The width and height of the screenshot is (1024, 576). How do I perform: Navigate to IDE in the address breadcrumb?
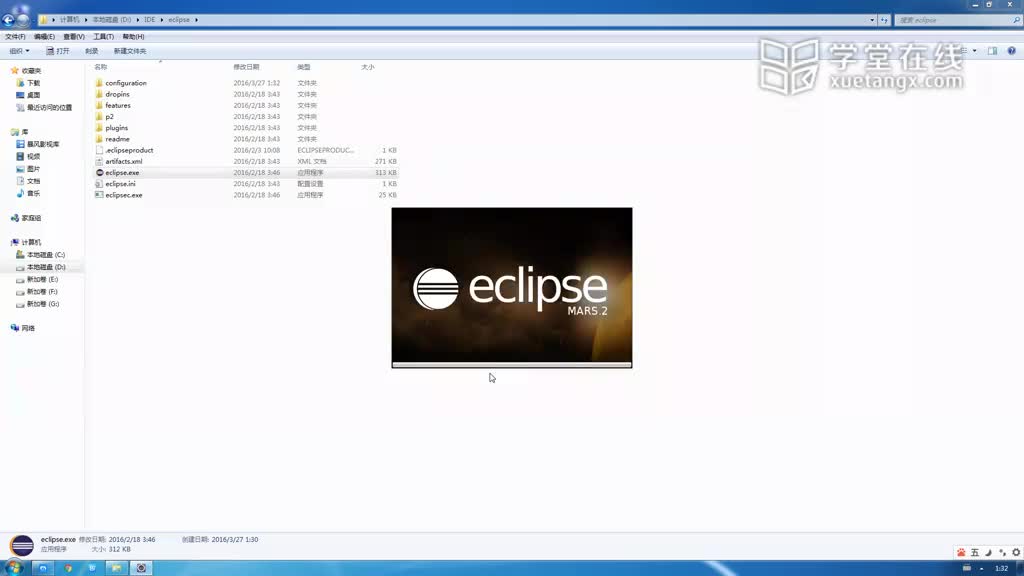150,20
